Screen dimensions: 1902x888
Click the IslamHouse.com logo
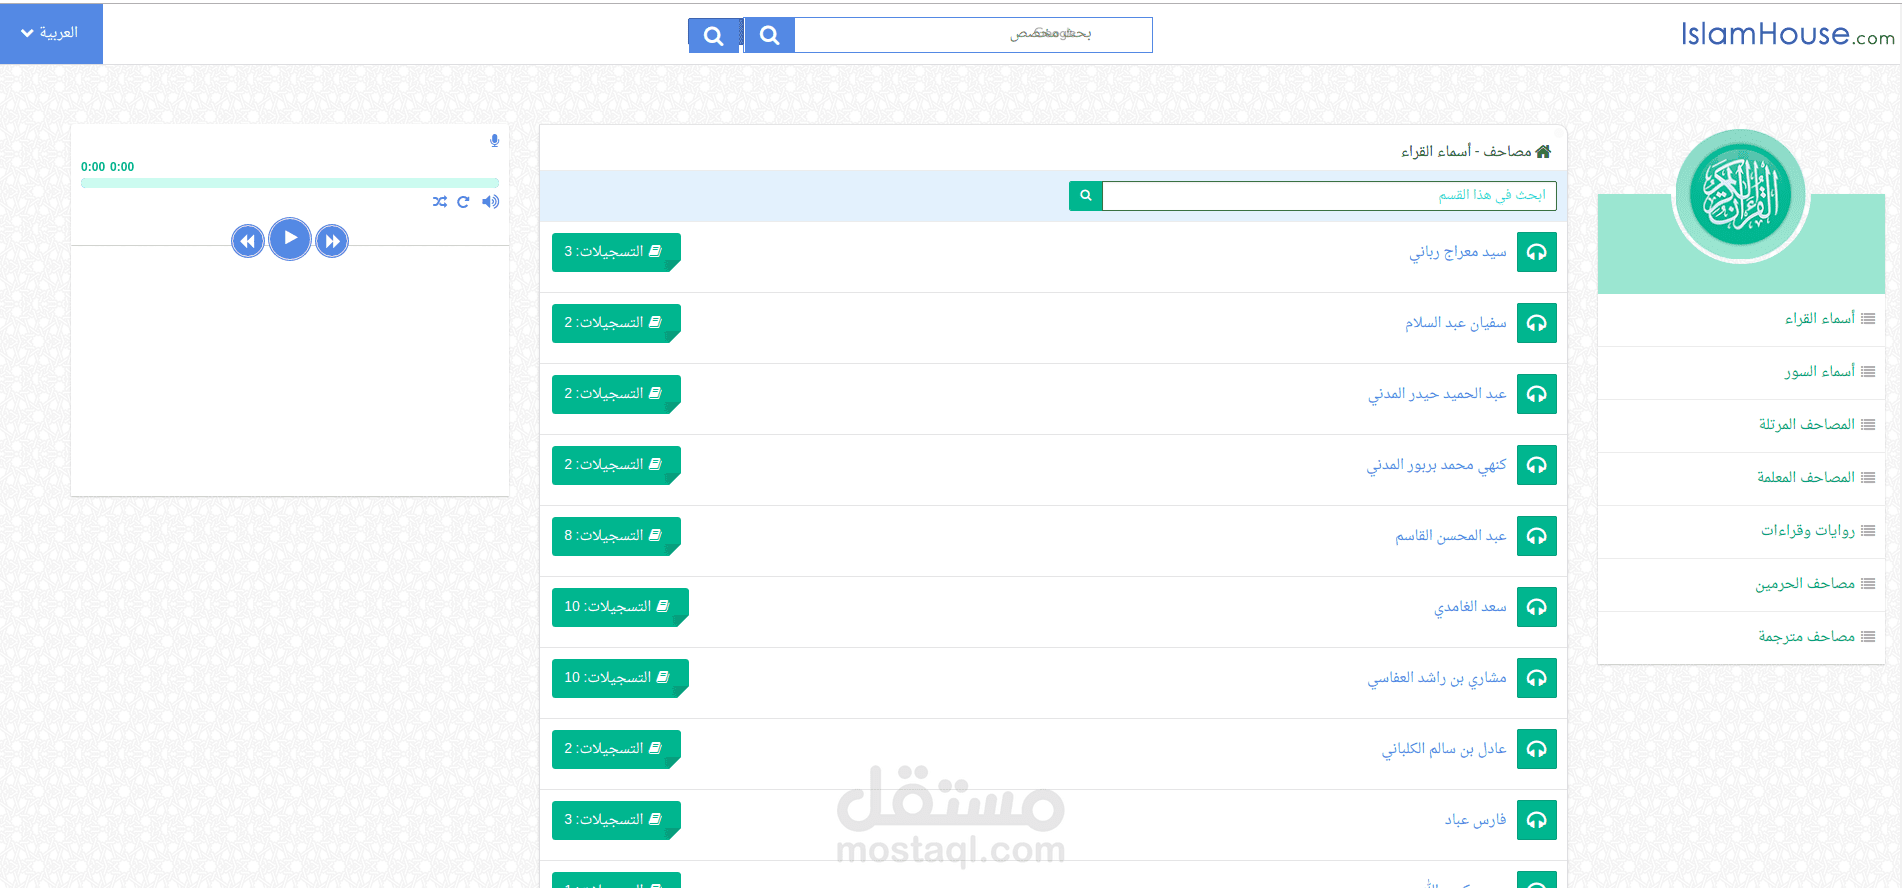coord(1787,34)
